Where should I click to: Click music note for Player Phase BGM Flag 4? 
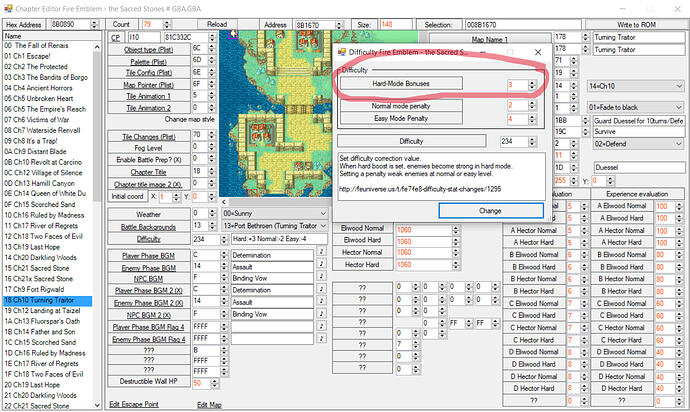coord(321,326)
